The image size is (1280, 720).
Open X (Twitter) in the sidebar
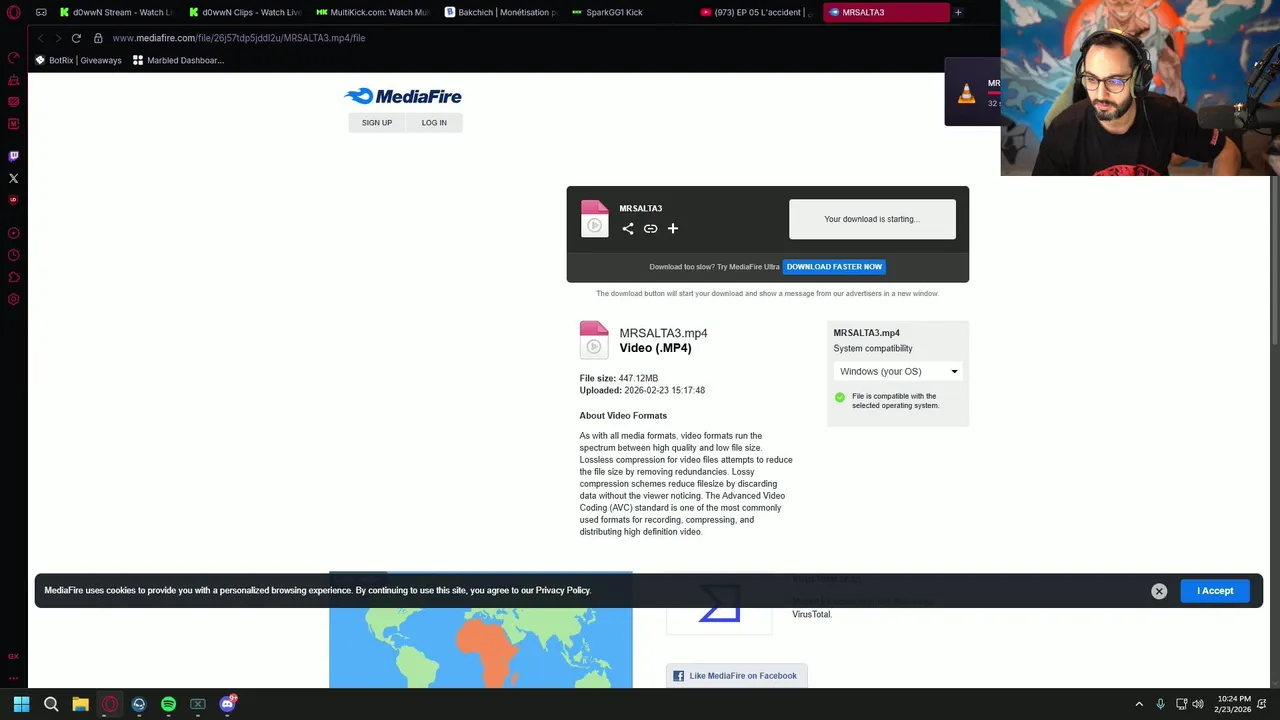[x=13, y=178]
